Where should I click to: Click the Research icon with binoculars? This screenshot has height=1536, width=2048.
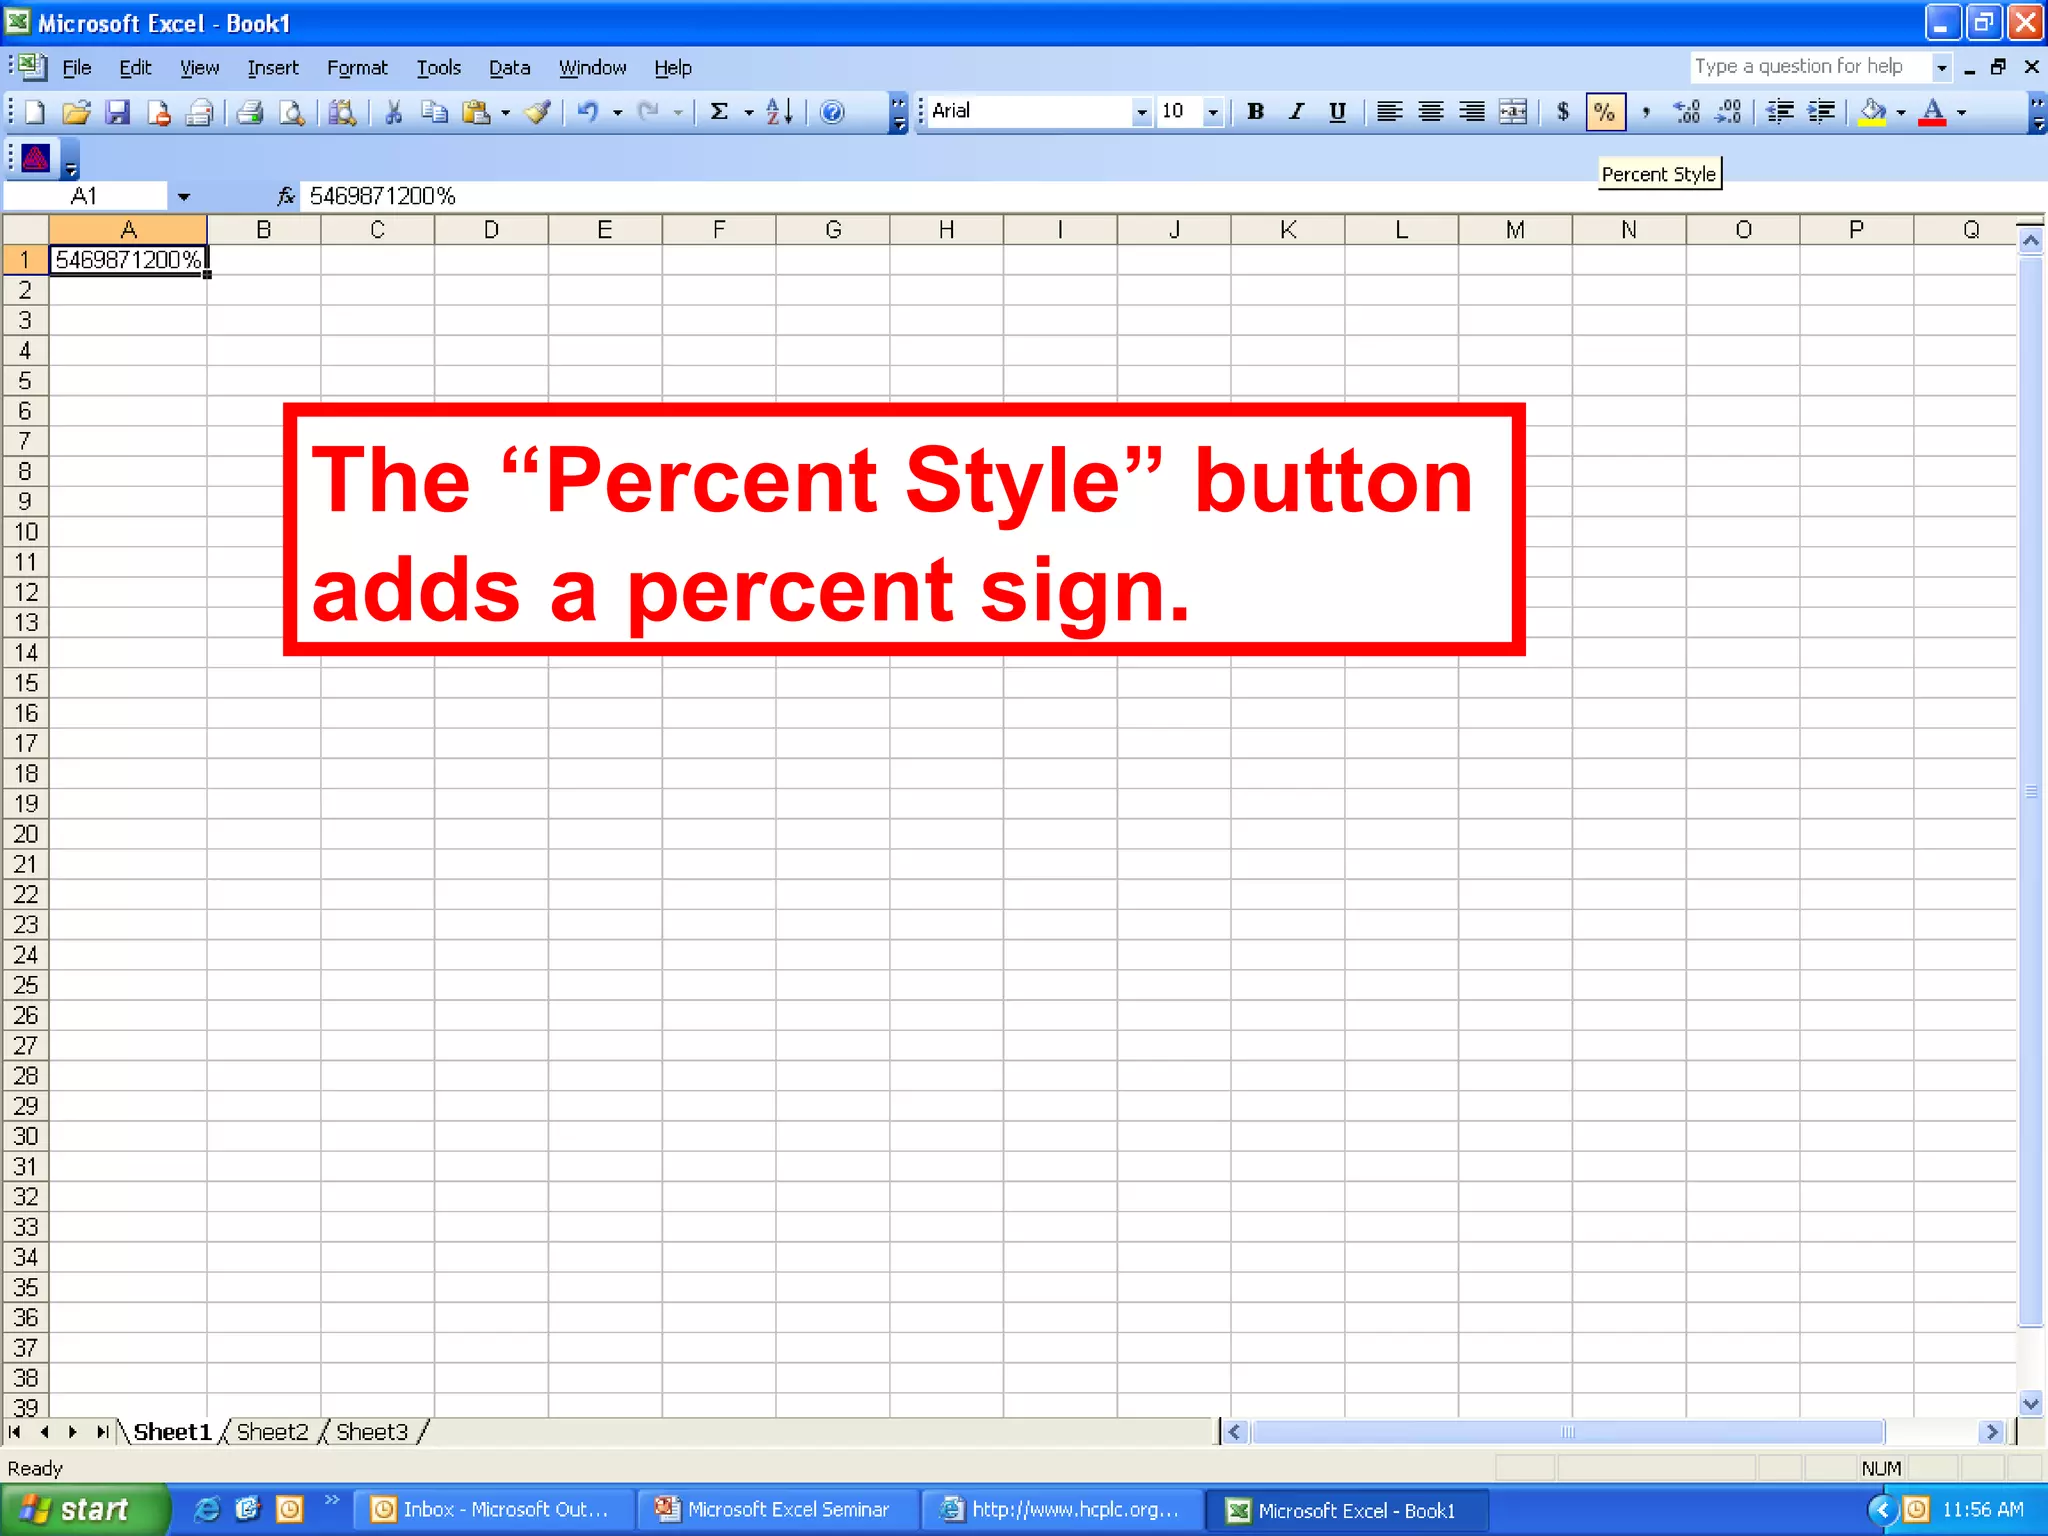[x=343, y=112]
